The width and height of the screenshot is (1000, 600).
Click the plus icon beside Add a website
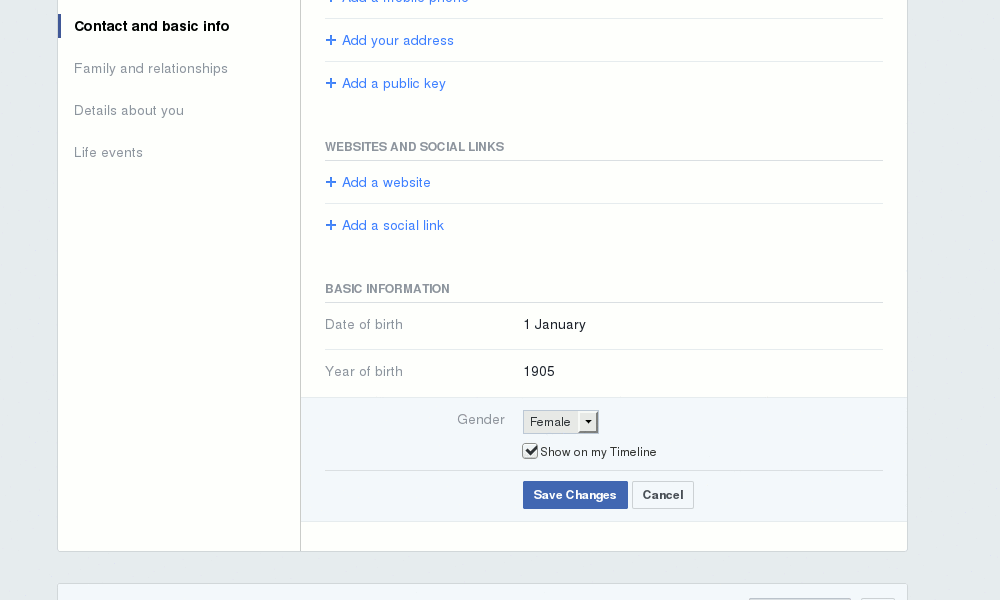(331, 183)
